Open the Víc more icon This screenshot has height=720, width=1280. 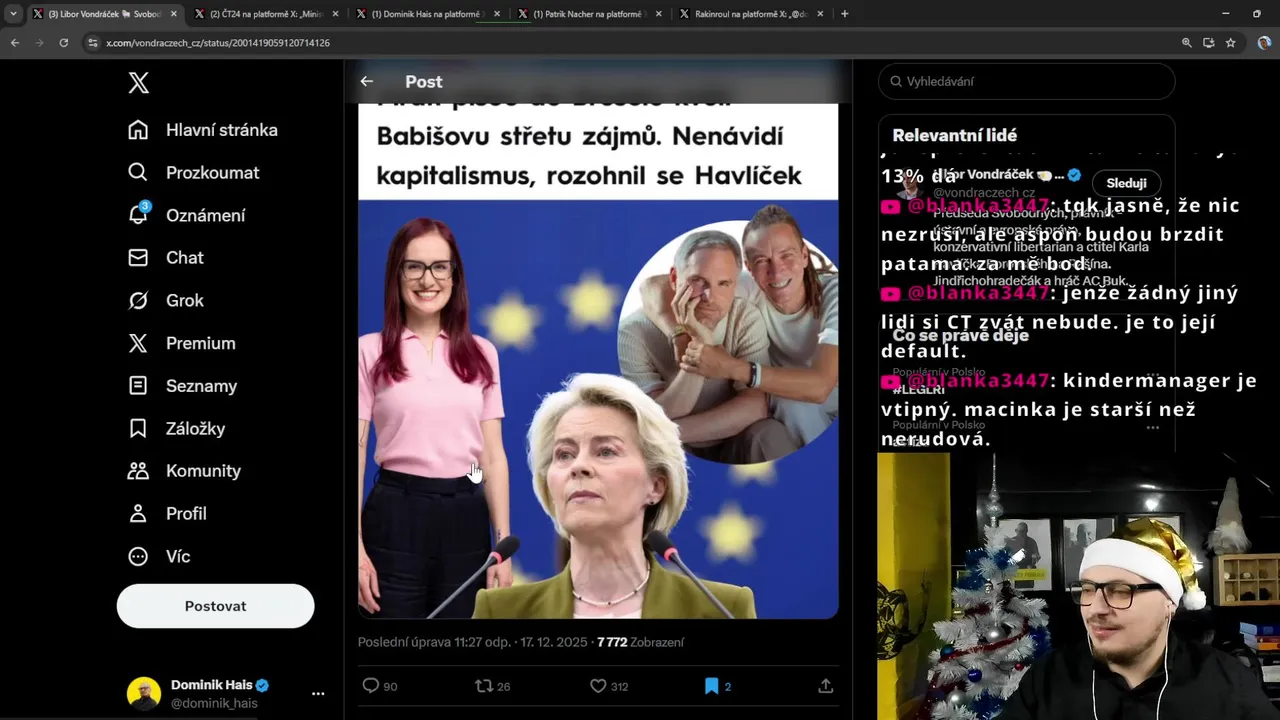coord(139,556)
